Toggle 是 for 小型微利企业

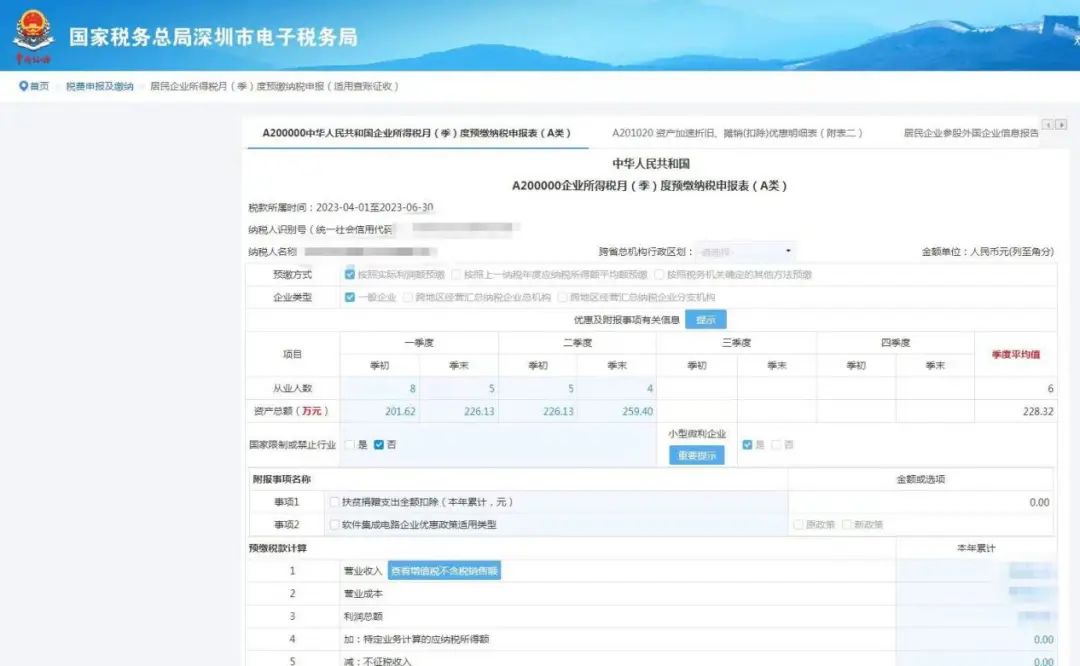click(747, 445)
